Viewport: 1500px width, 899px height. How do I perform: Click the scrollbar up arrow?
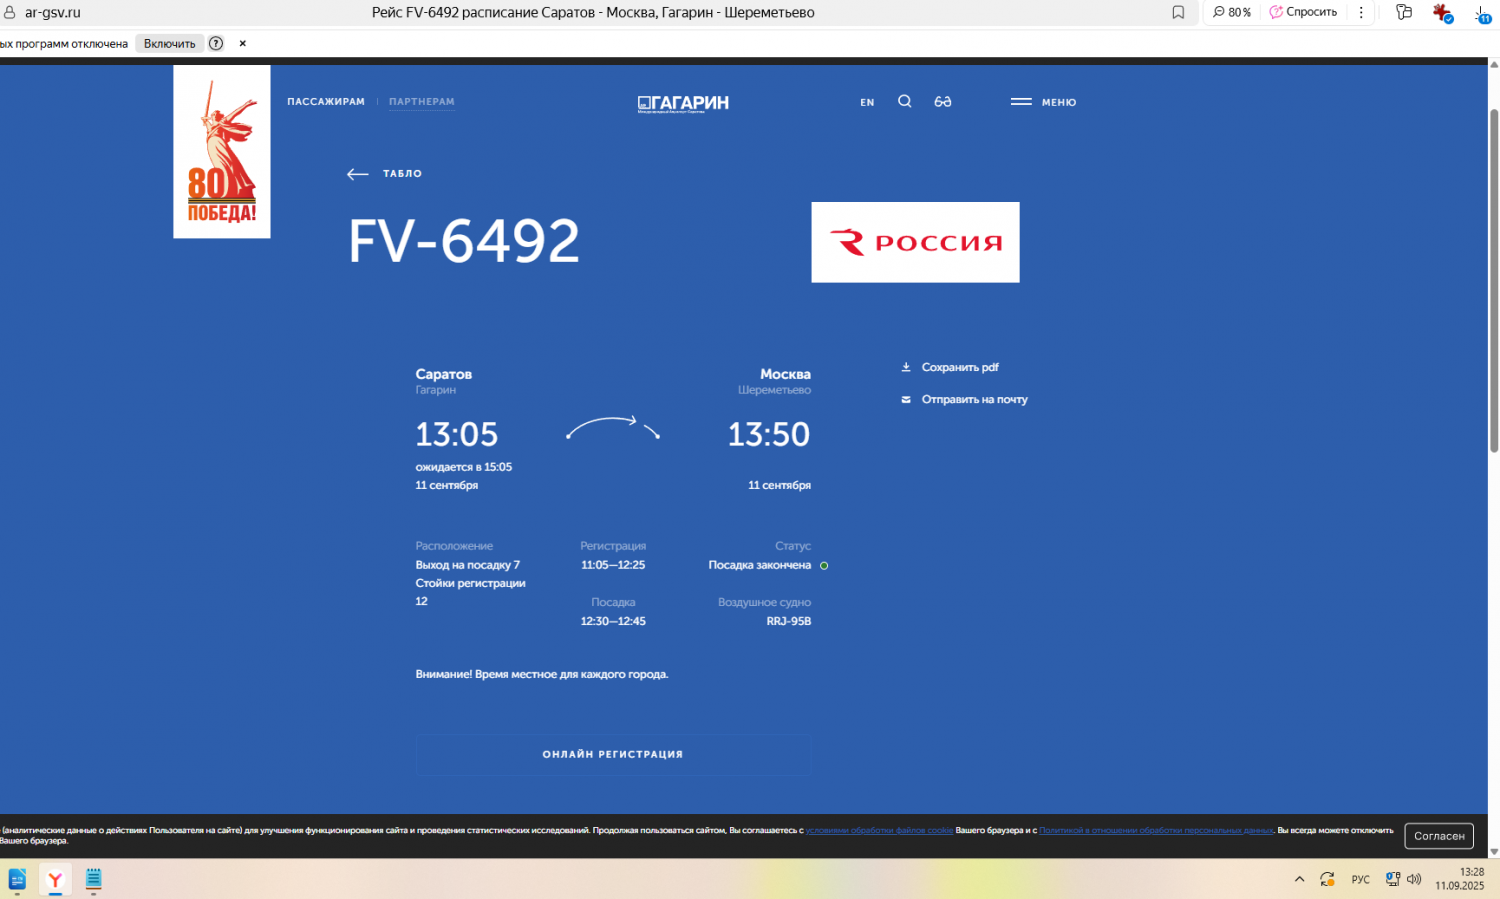tap(1494, 65)
